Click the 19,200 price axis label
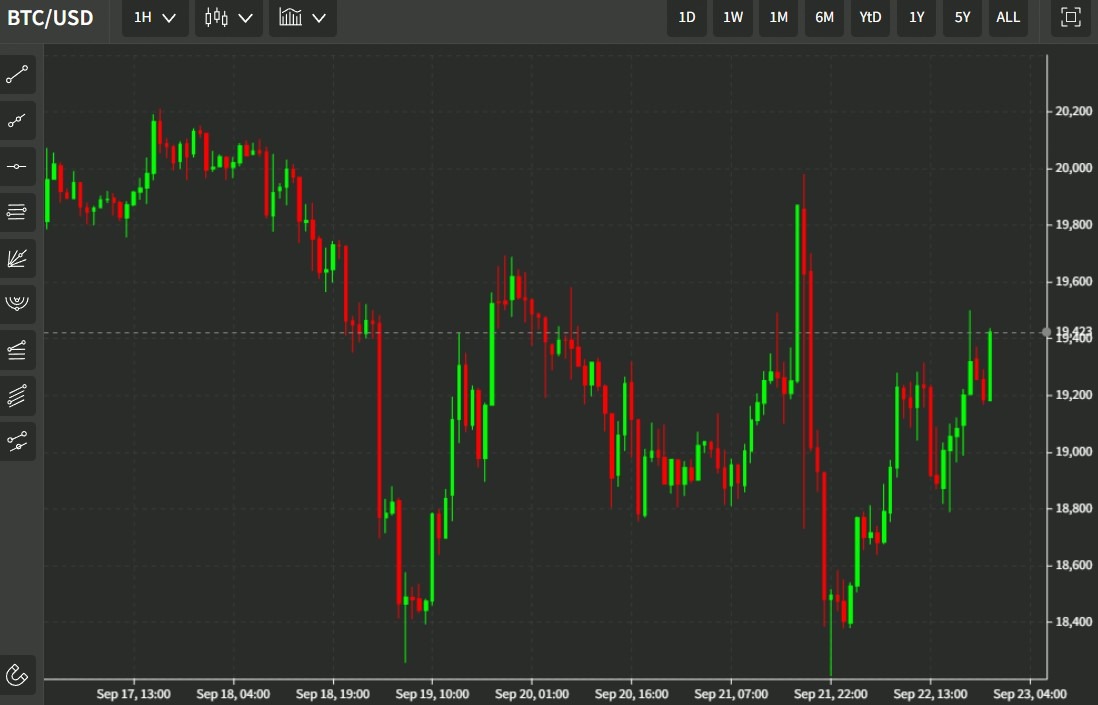This screenshot has height=705, width=1098. tap(1073, 395)
